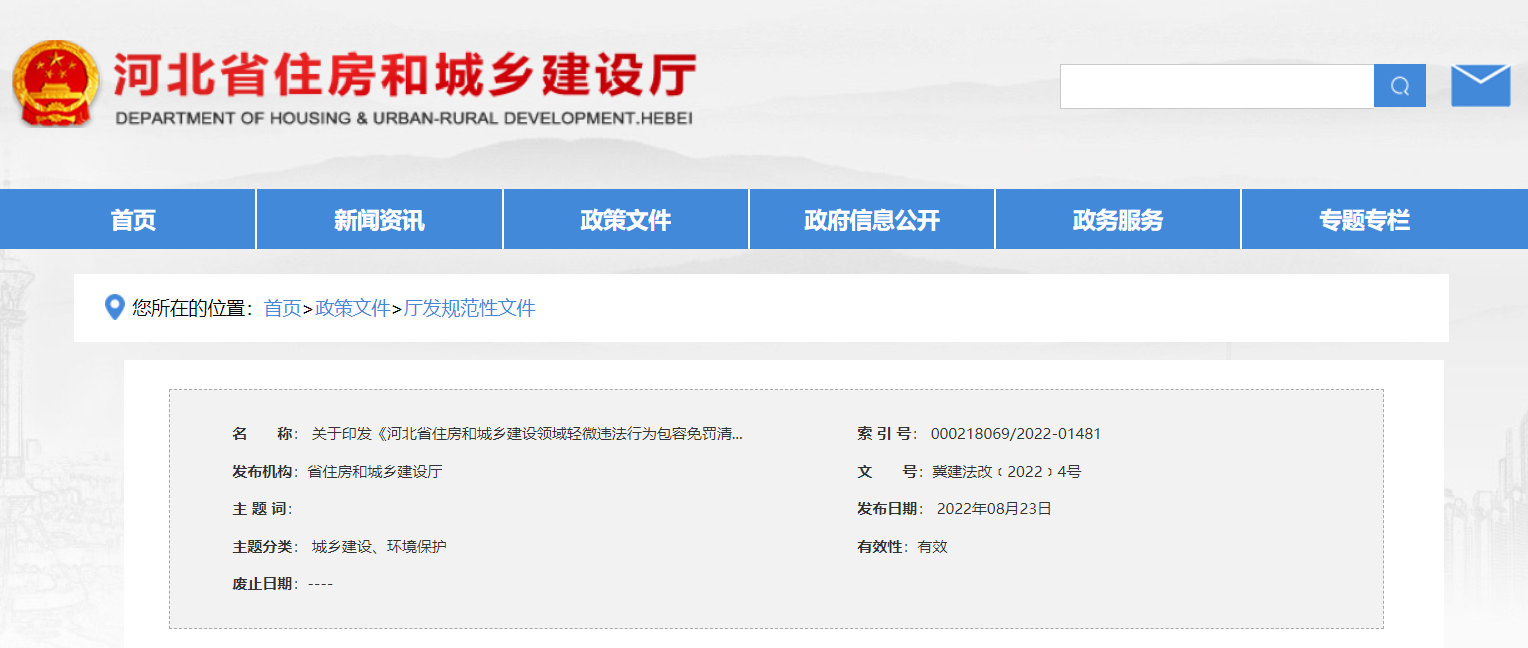Screen dimensions: 1528x648
Task: Click the national emblem logo
Action: click(x=56, y=85)
